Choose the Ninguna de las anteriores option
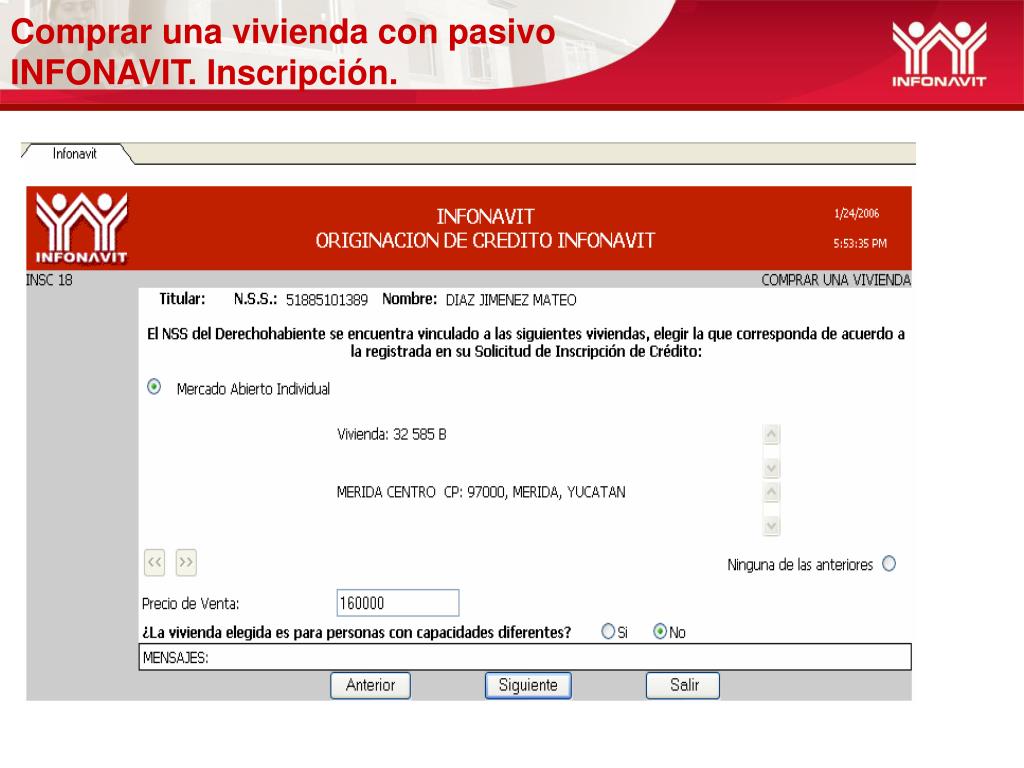The image size is (1024, 768). click(x=889, y=564)
